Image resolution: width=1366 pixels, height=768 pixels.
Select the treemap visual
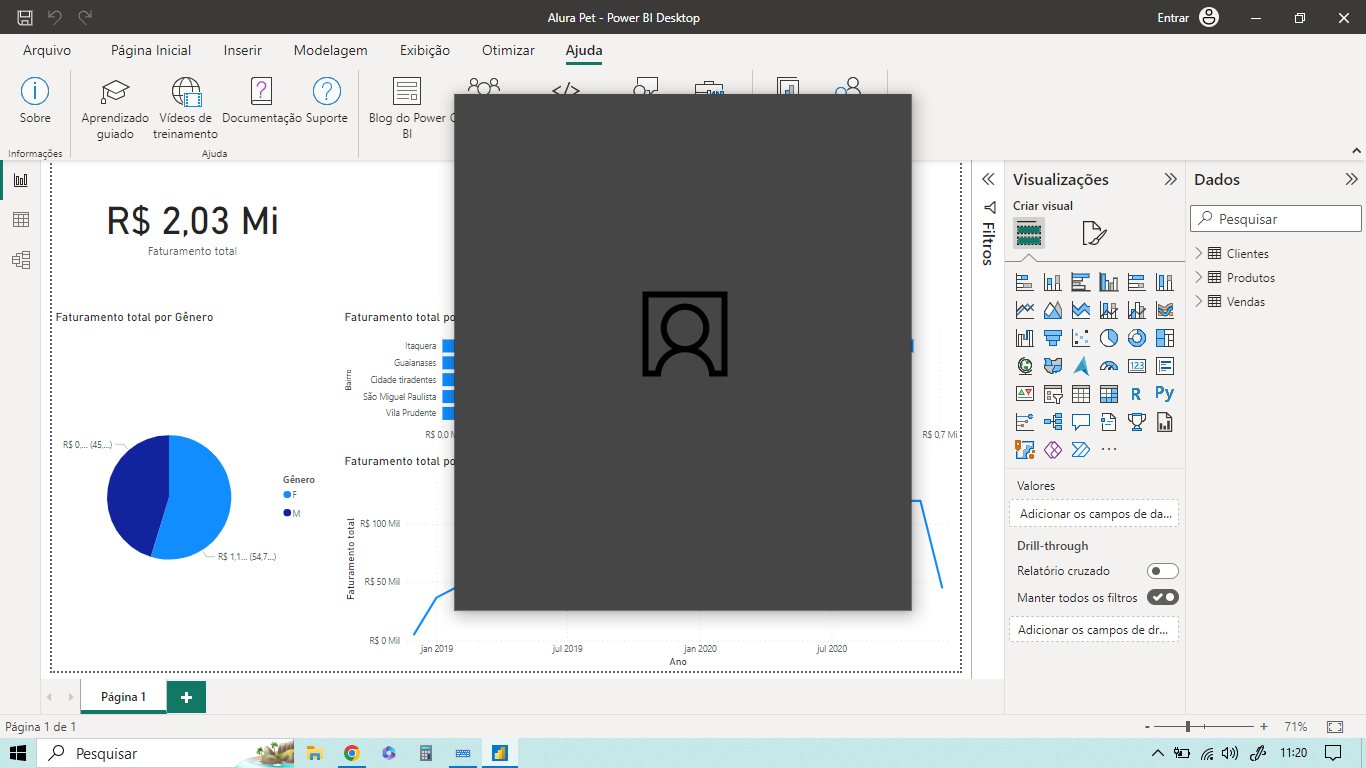tap(1164, 338)
